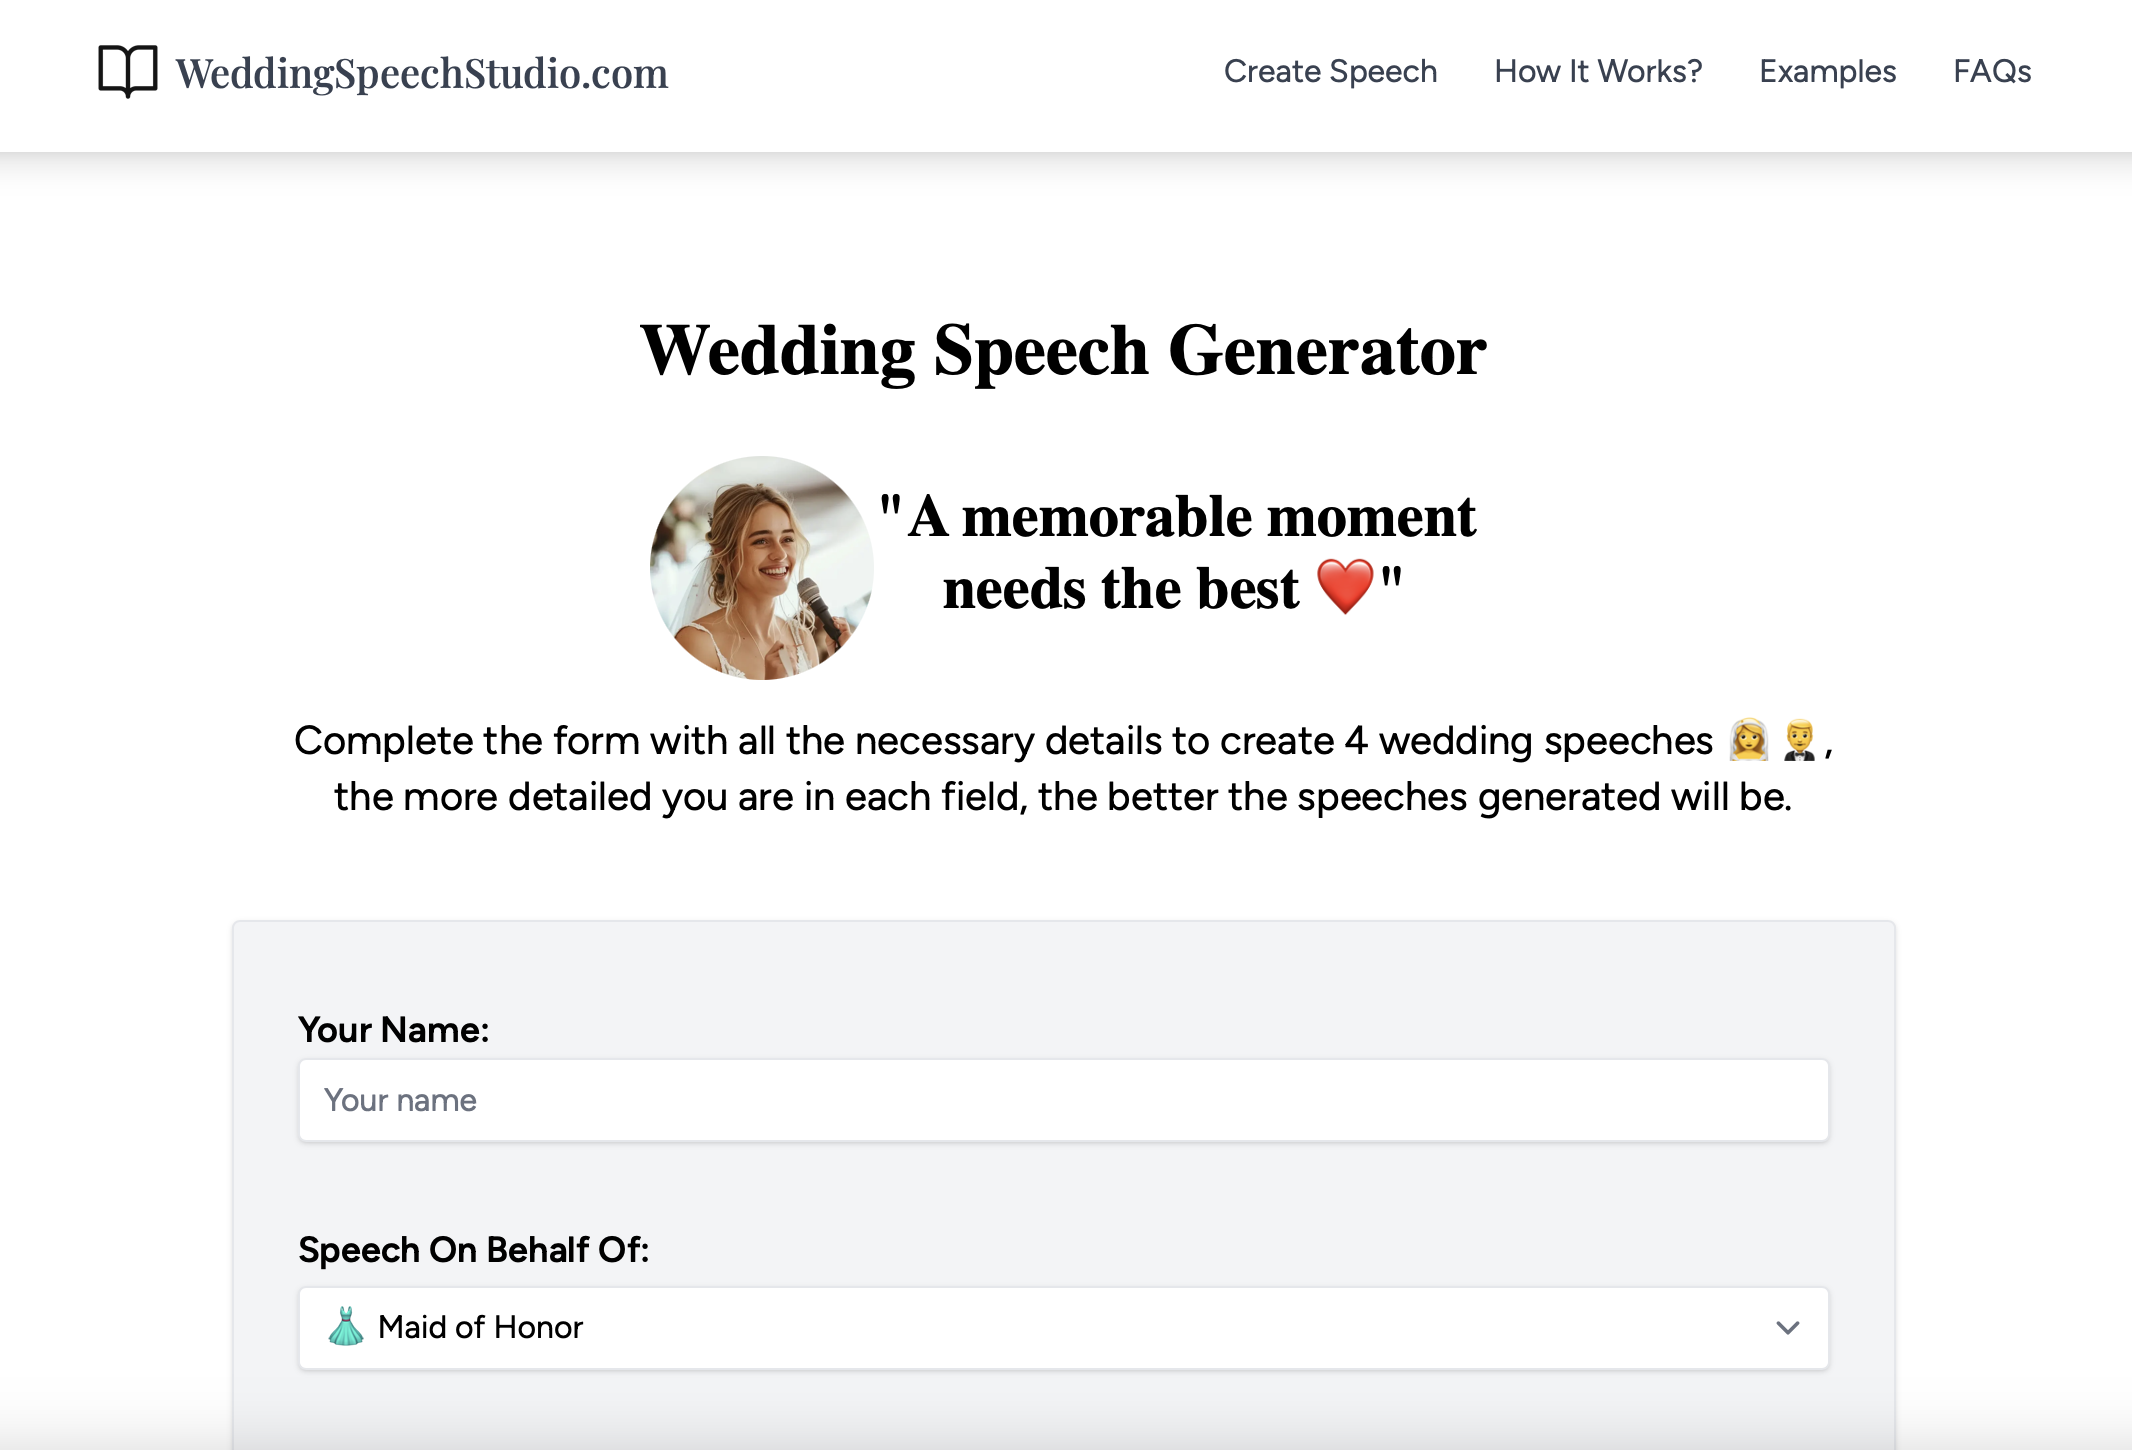Screen dimensions: 2132x1450
Task: Click the groom in tuxedo emoji
Action: [x=1799, y=741]
